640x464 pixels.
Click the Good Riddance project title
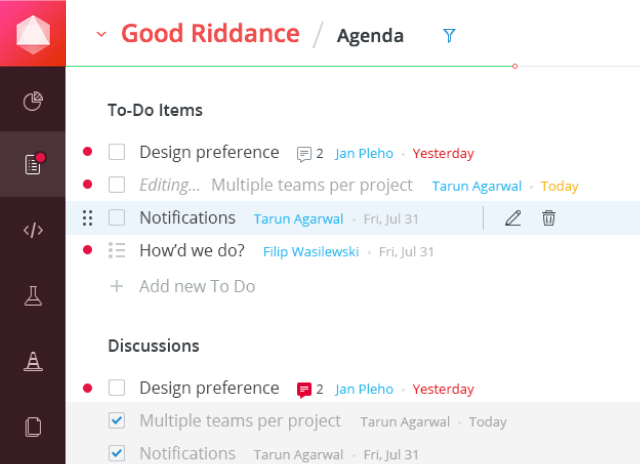(x=210, y=33)
